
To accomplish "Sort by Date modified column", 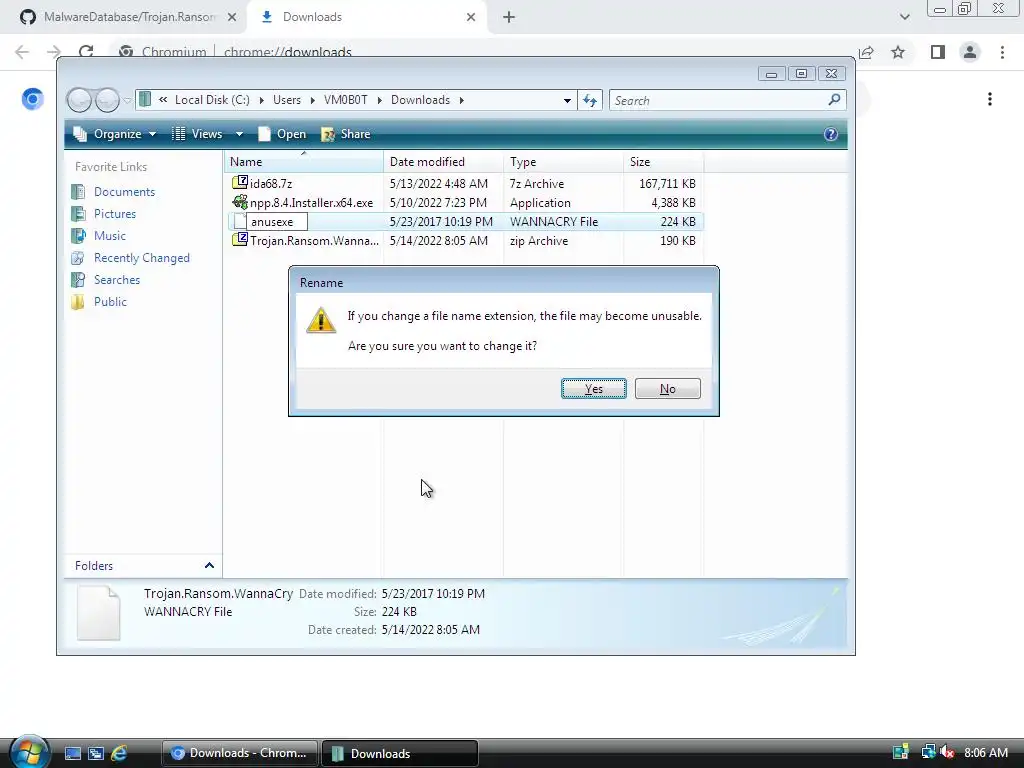I will (x=443, y=162).
